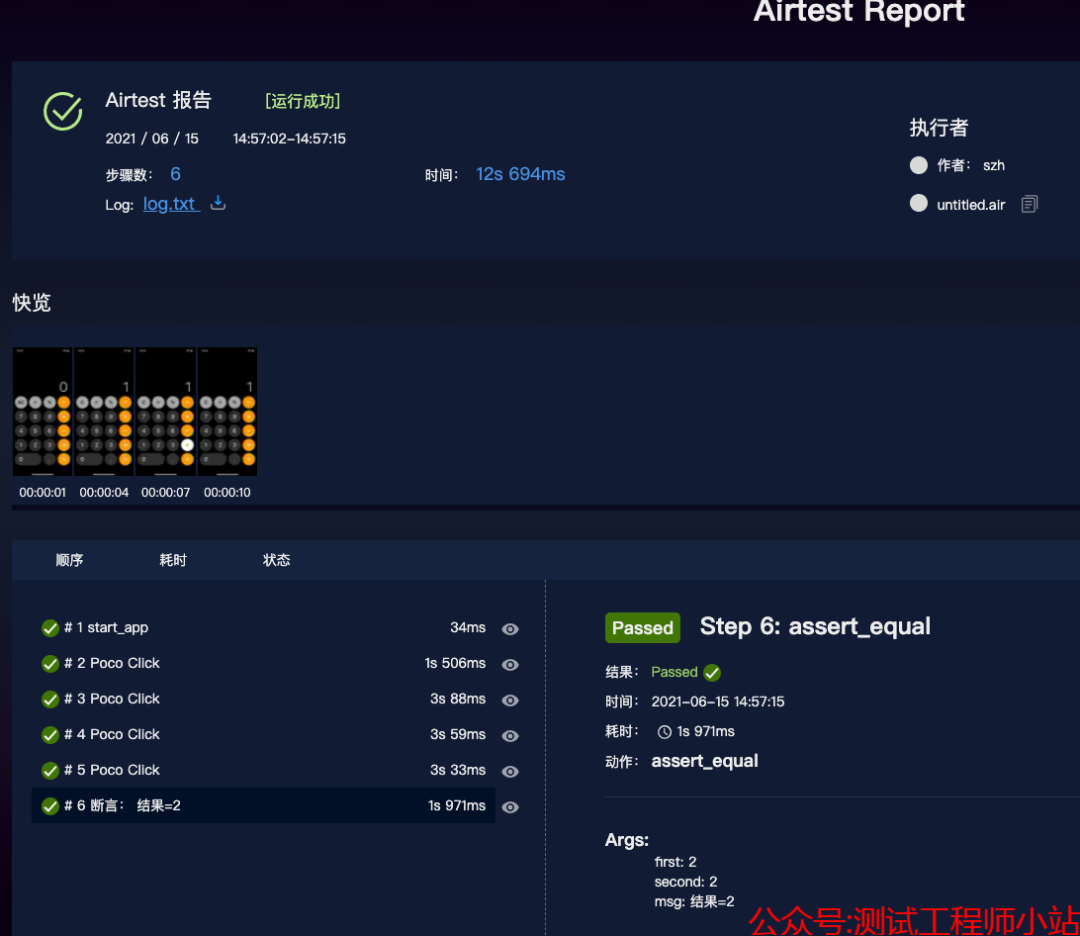
Task: Open the screenshot thumbnail at 00:00:07
Action: 166,411
